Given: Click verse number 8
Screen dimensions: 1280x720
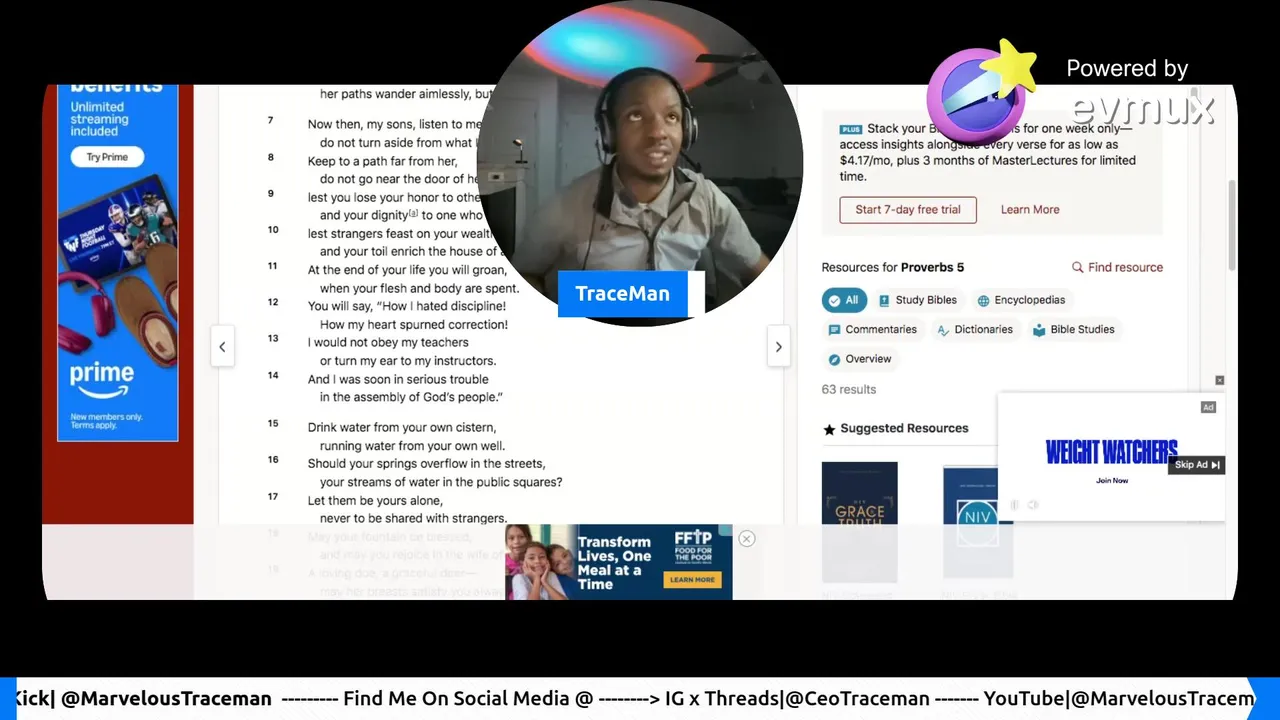Looking at the screenshot, I should click(x=270, y=158).
